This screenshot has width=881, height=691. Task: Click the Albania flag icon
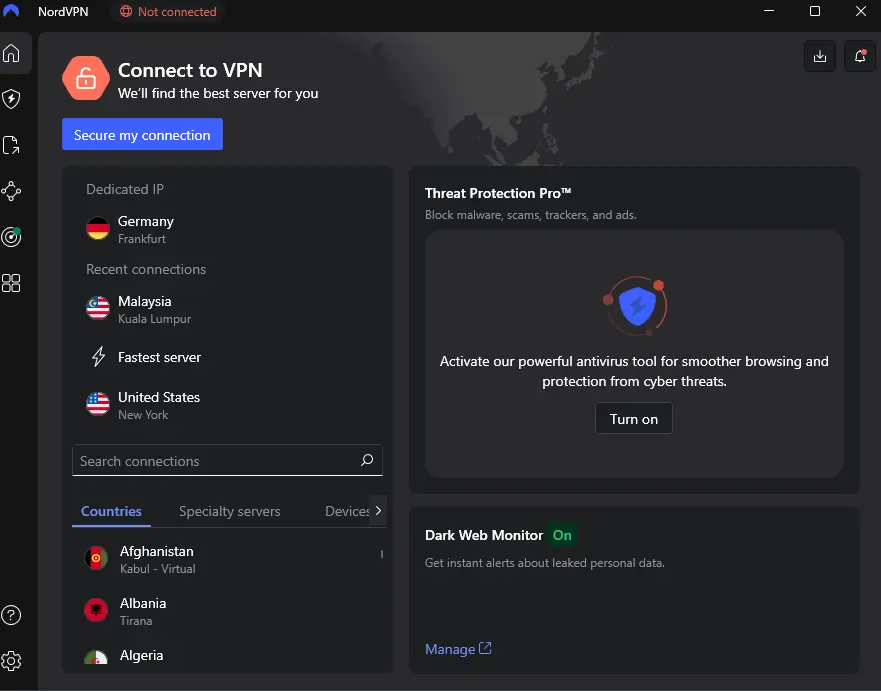pyautogui.click(x=96, y=610)
